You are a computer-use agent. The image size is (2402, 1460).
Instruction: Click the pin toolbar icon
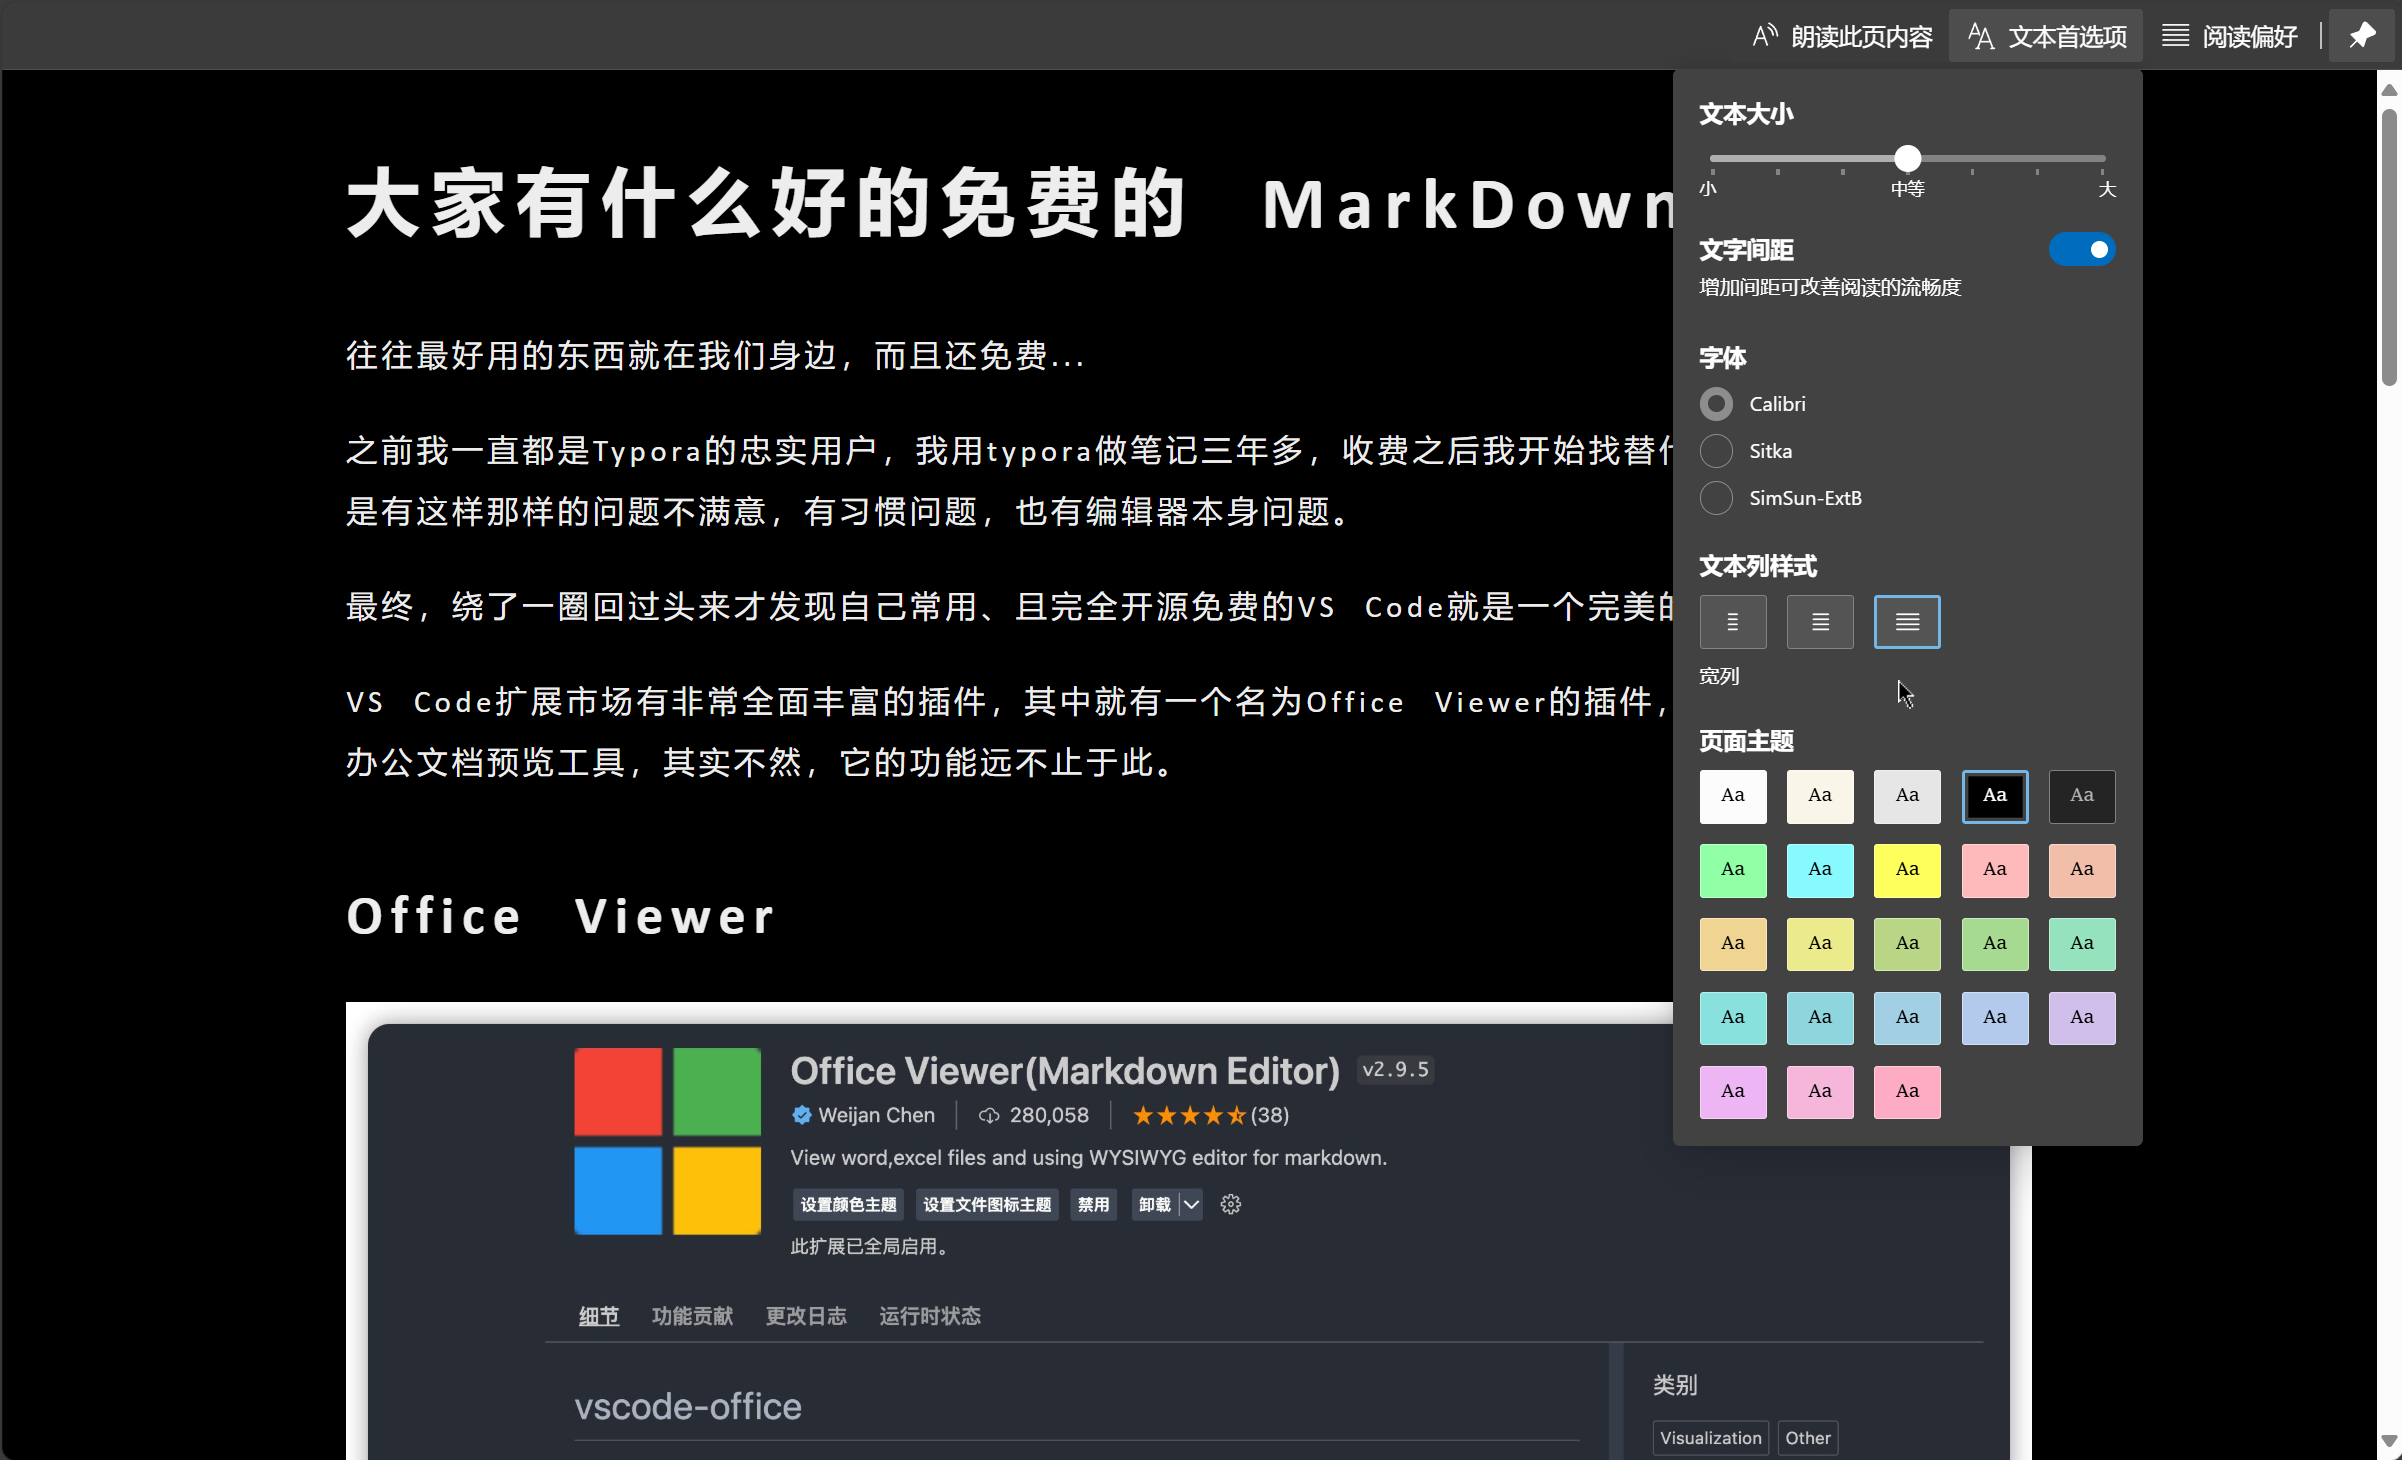click(2362, 36)
